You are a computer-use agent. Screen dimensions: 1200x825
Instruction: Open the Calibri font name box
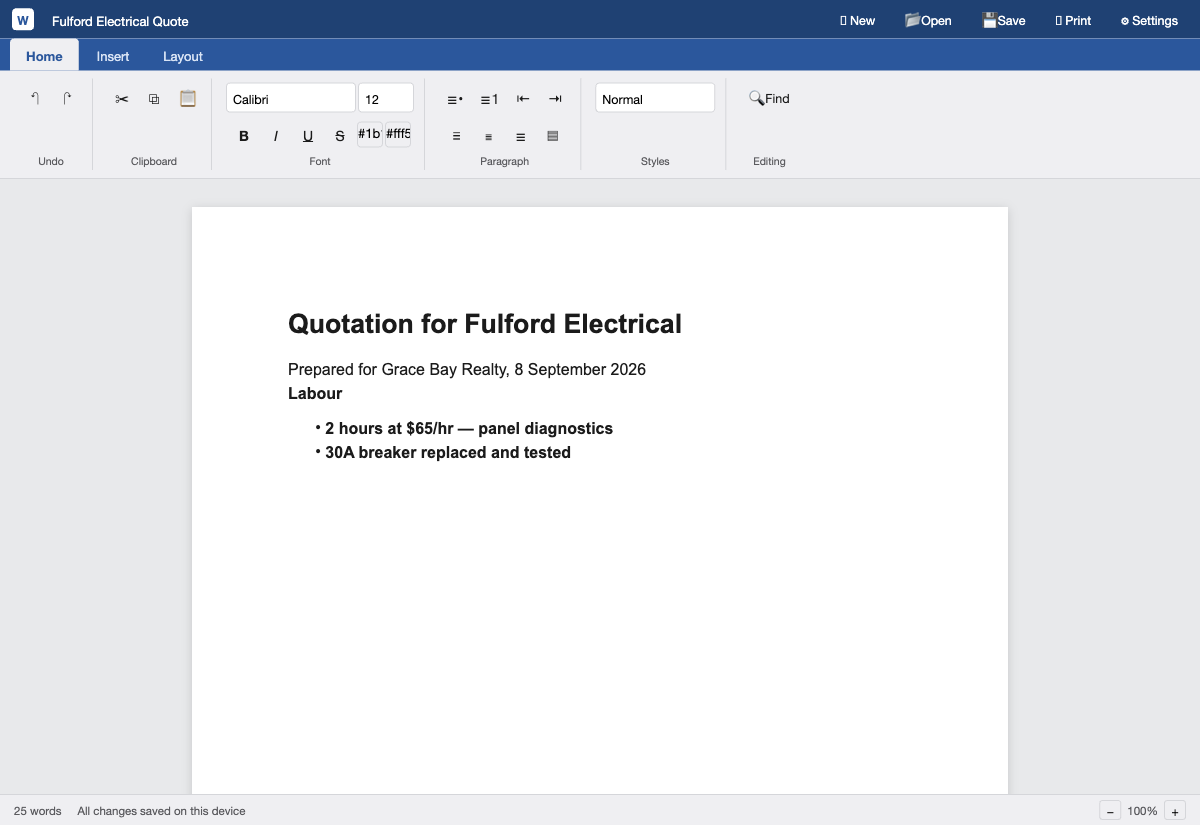pos(291,98)
